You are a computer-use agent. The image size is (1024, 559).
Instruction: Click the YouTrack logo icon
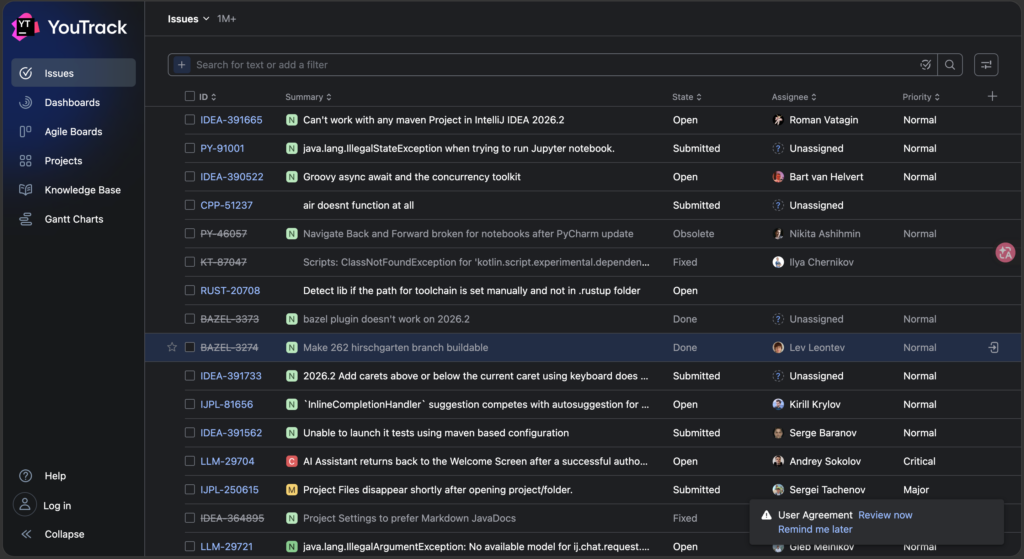25,27
